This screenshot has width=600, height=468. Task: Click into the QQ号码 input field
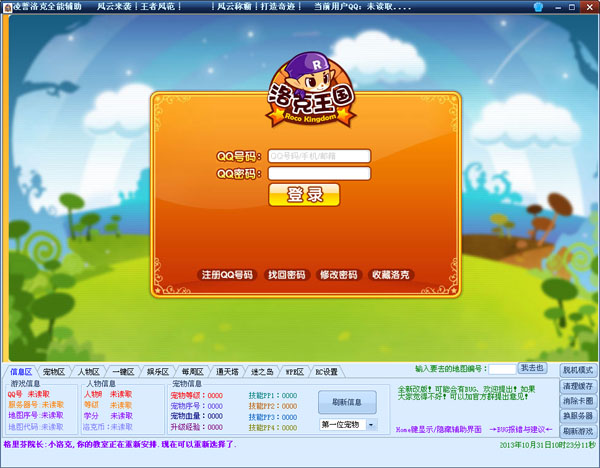click(x=319, y=156)
